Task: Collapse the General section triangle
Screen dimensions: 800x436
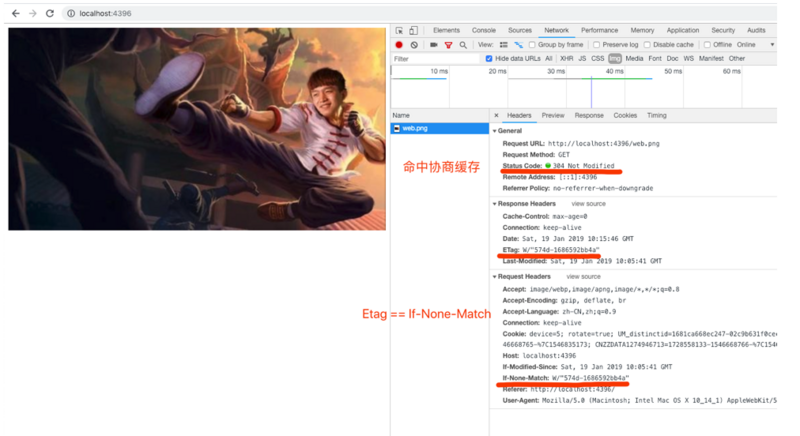Action: coord(494,131)
